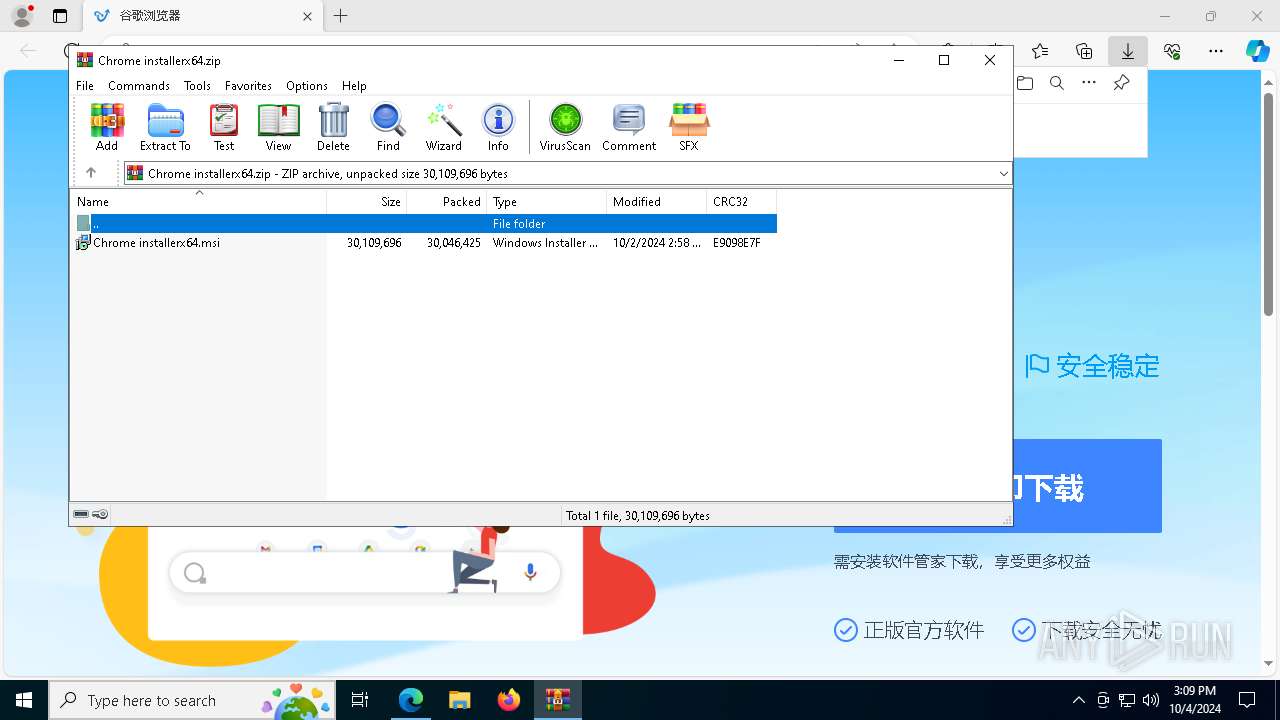Click the key password icon in status bar
This screenshot has width=1280, height=720.
[x=100, y=514]
